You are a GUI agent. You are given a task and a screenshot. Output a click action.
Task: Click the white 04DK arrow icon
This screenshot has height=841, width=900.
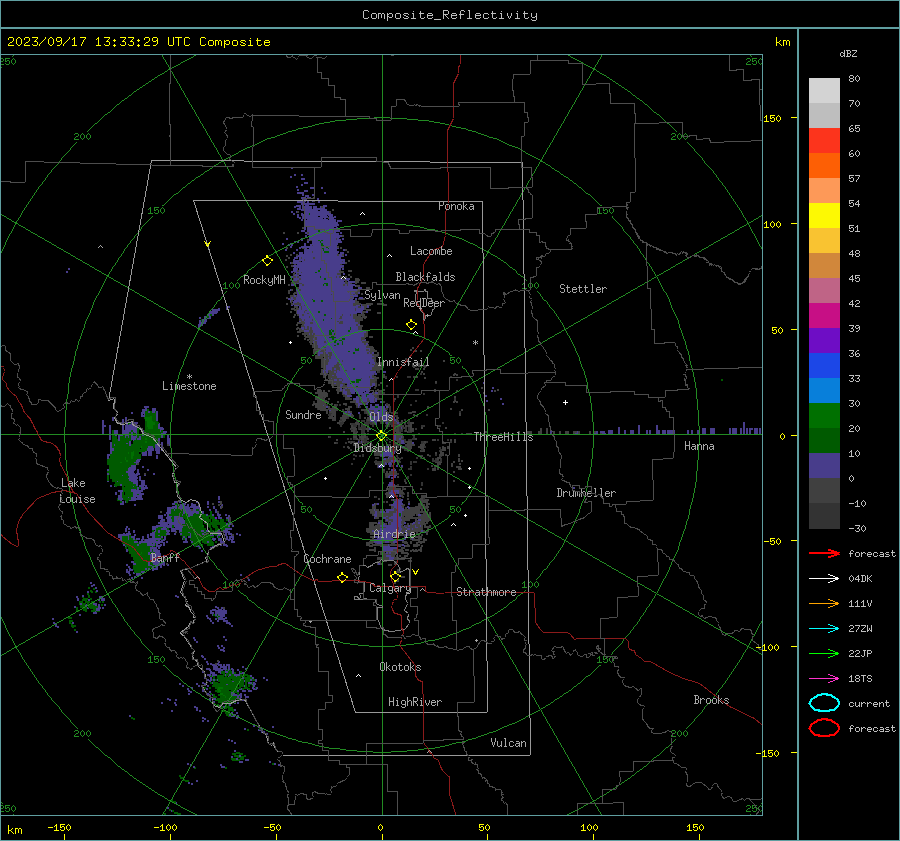point(824,579)
